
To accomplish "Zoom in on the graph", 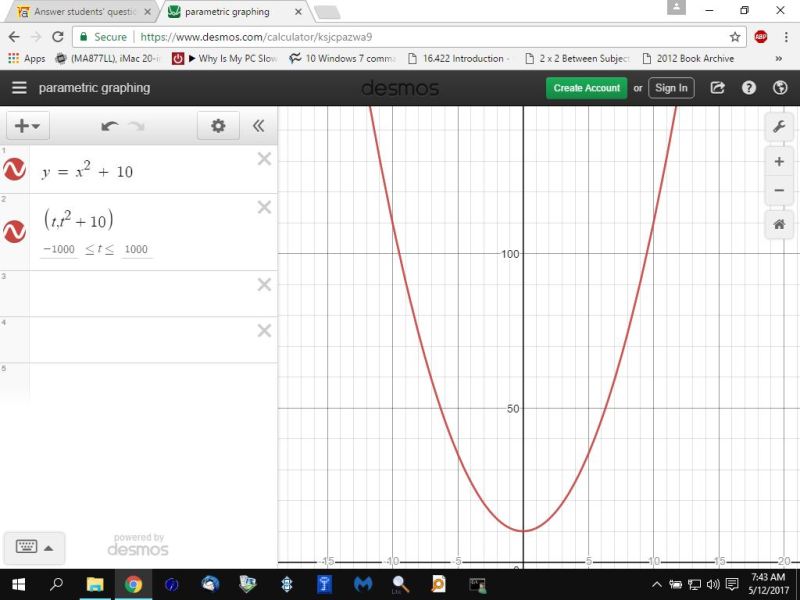I will (x=779, y=162).
